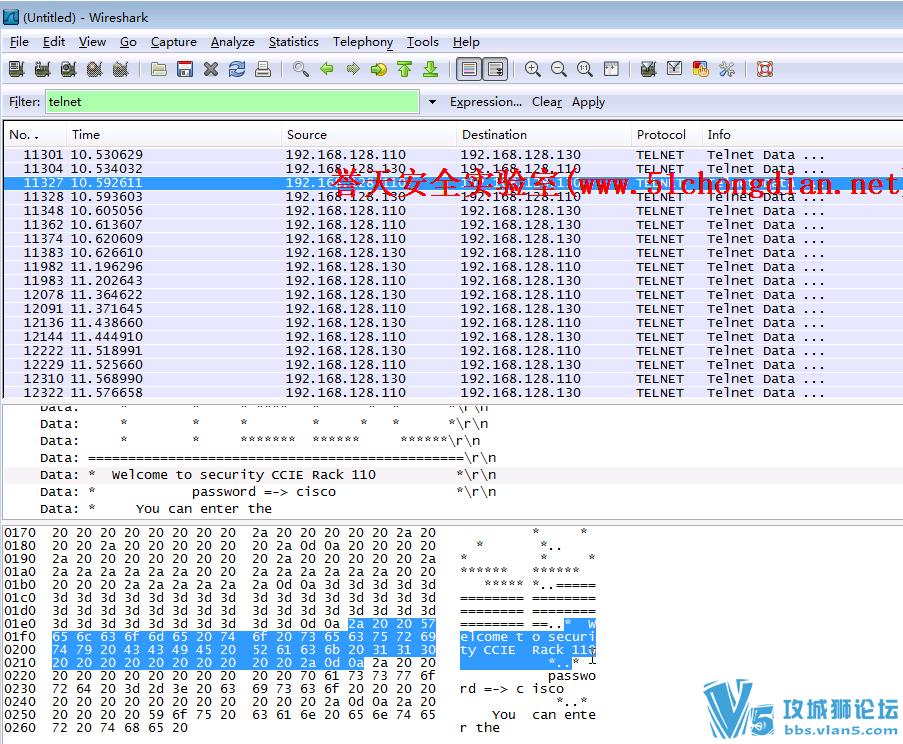903x744 pixels.
Task: Go forward in packet history
Action: [x=352, y=69]
